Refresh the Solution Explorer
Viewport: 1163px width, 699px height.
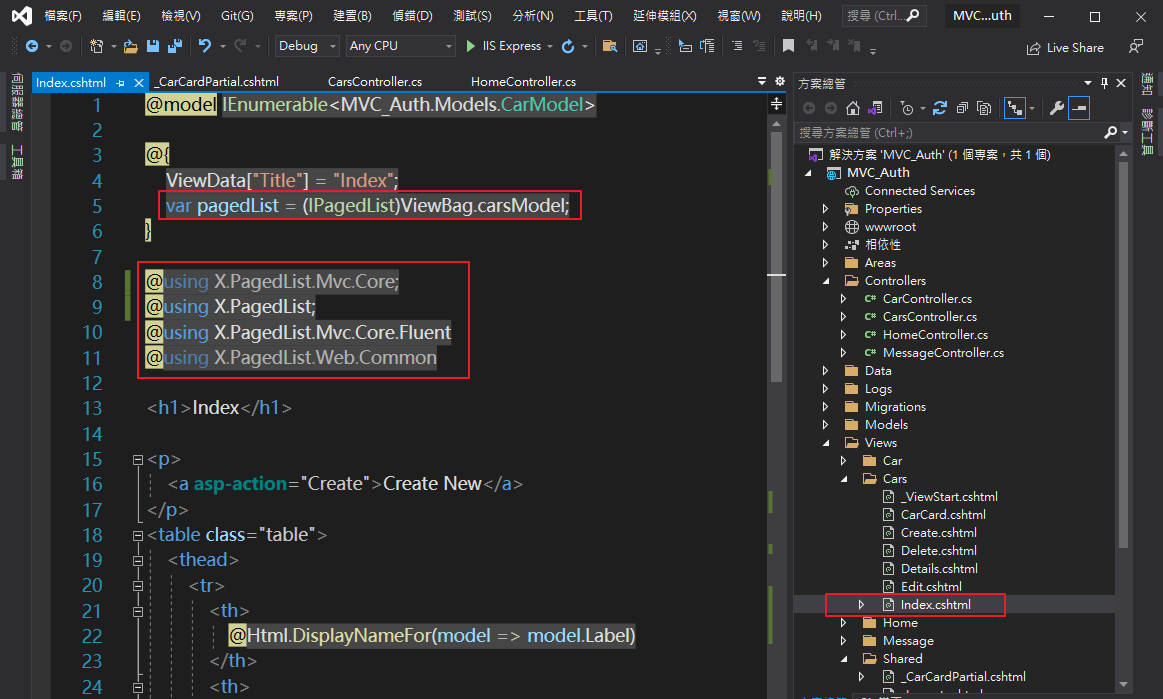coord(940,108)
